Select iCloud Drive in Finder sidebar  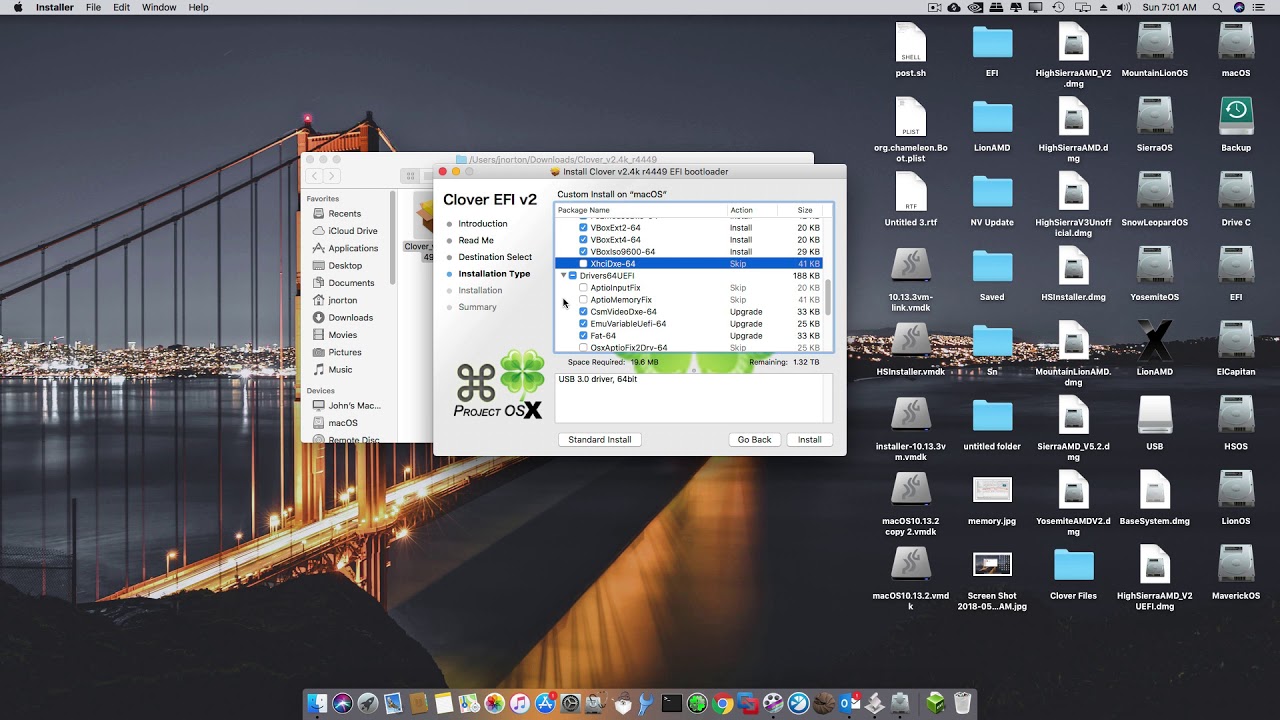click(x=352, y=231)
